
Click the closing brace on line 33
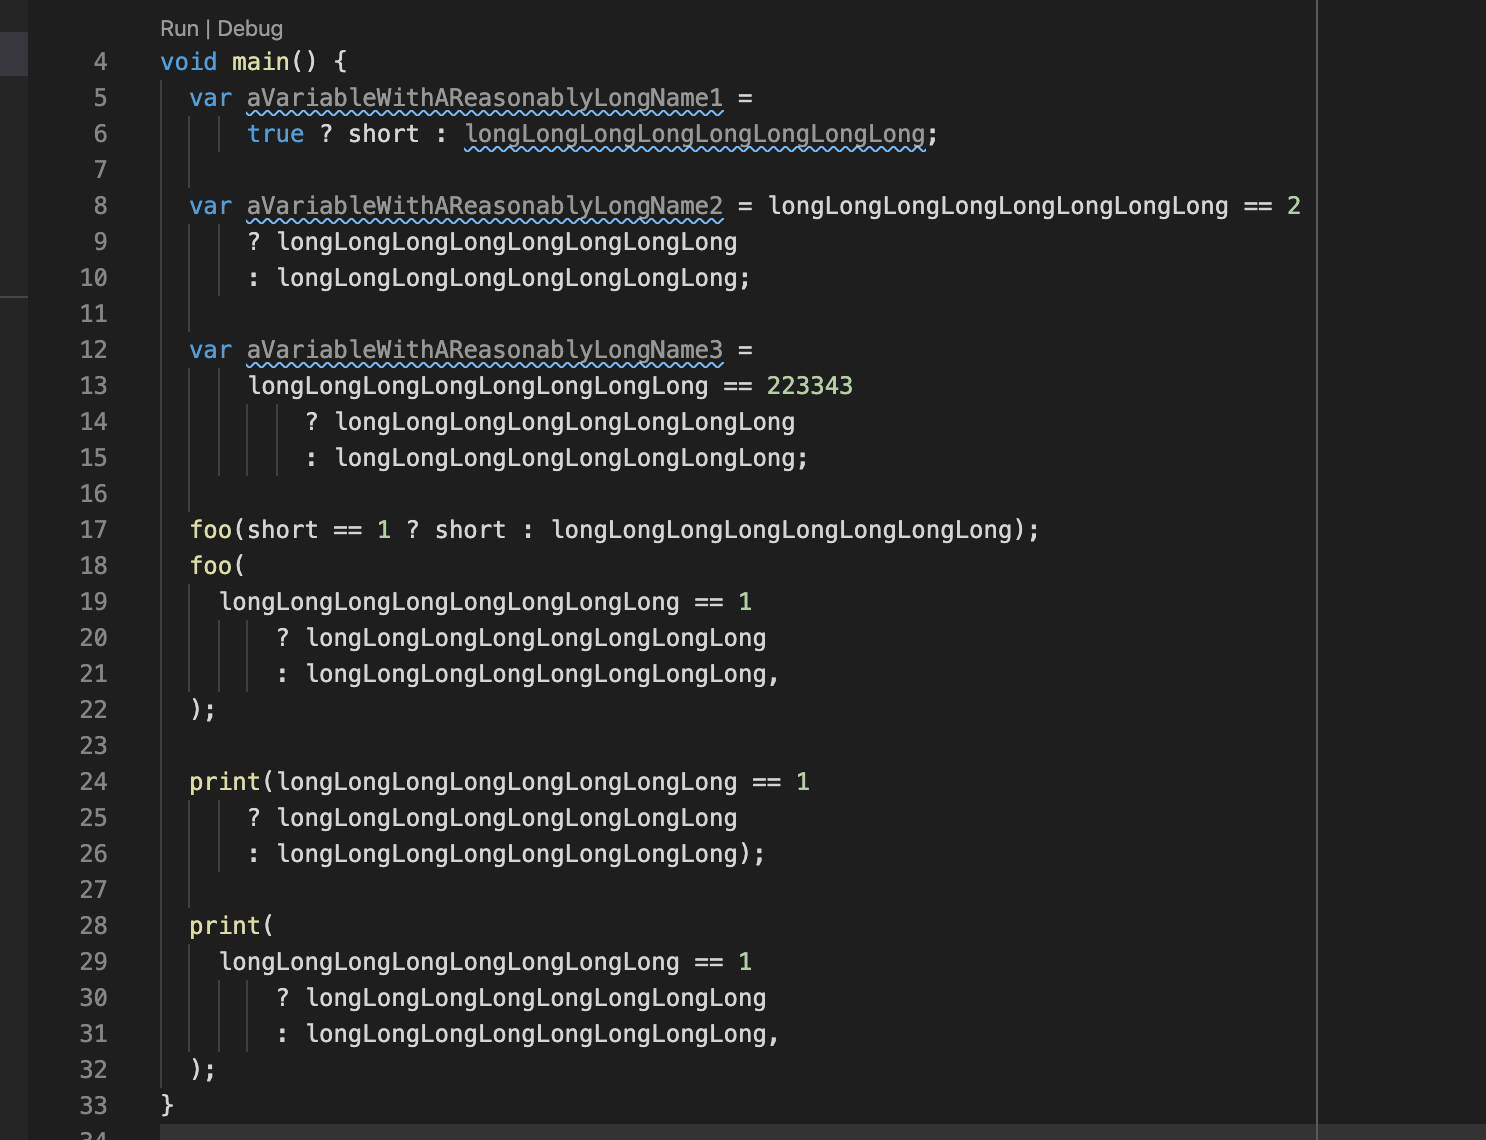(x=165, y=1105)
